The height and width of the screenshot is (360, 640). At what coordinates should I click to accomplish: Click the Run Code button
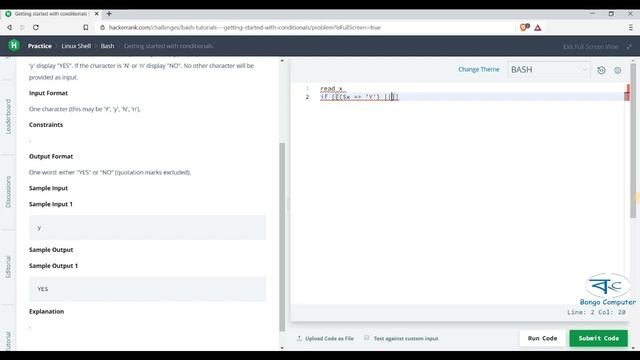[x=542, y=338]
